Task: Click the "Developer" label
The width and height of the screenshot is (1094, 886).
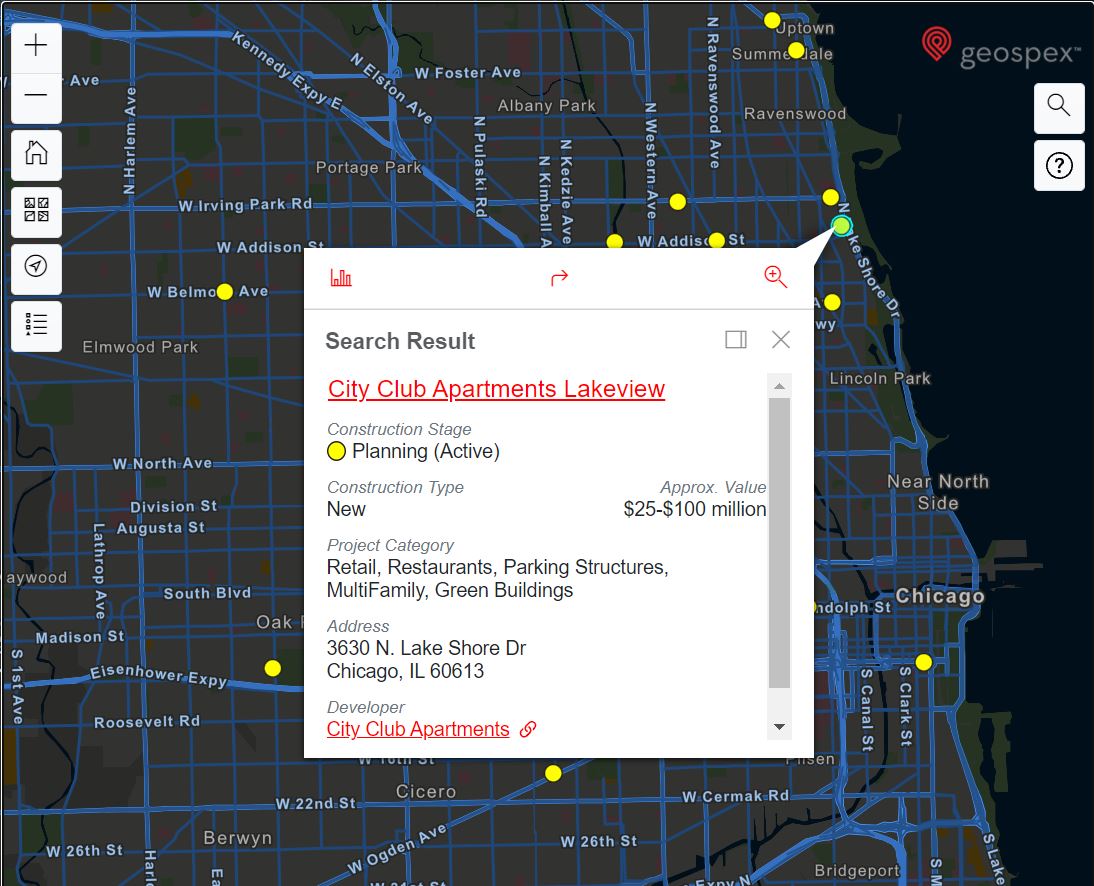Action: coord(366,707)
